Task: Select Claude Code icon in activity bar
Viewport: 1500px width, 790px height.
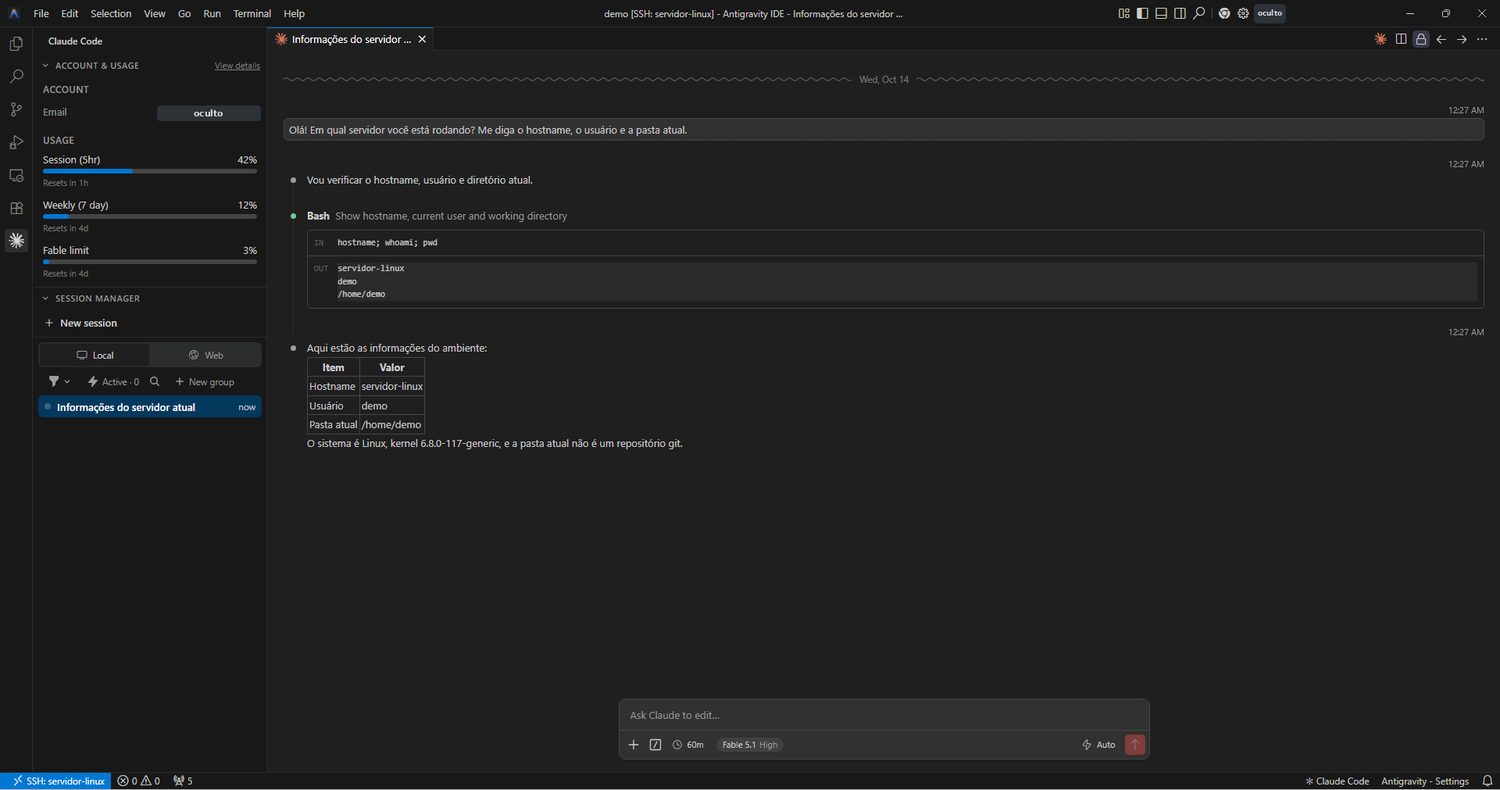Action: (x=16, y=241)
